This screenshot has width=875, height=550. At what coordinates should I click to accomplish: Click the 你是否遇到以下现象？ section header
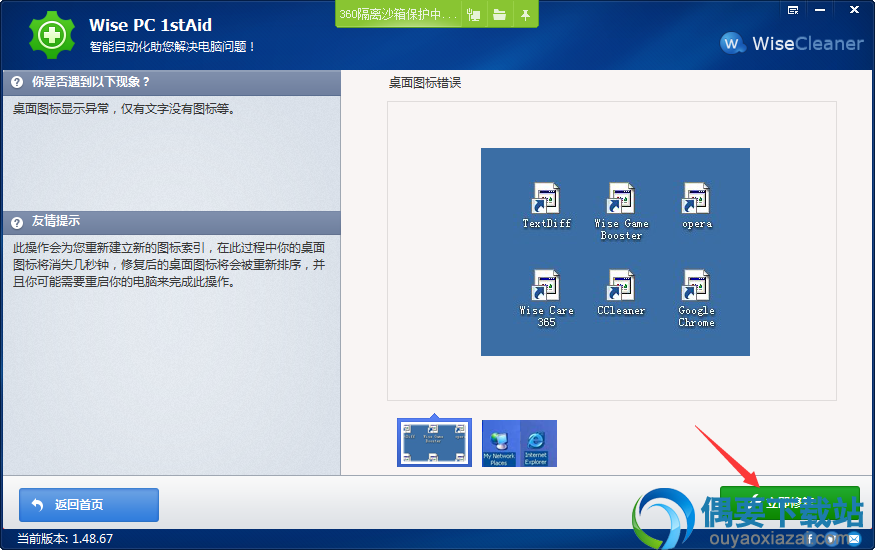171,83
